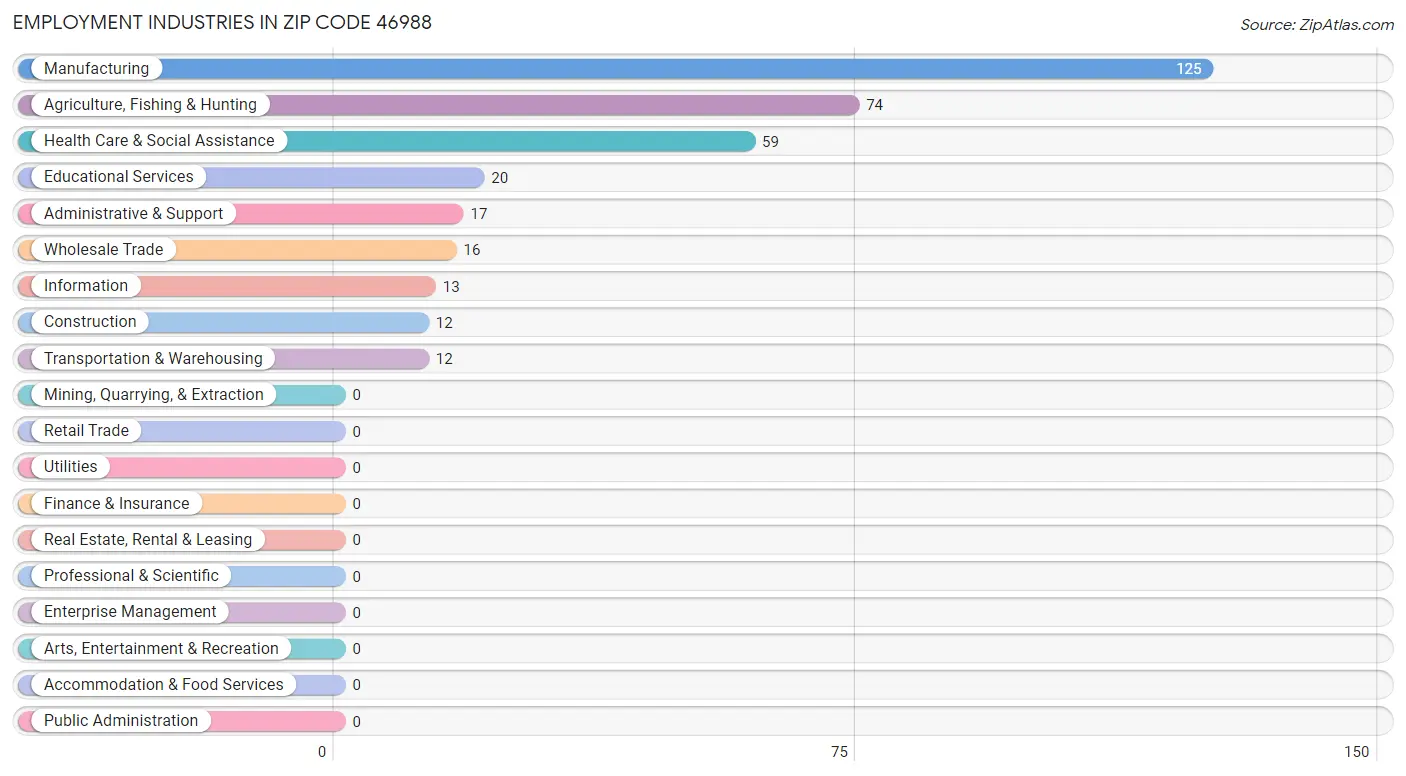This screenshot has height=776, width=1406.
Task: Click the Manufacturing value 125
Action: [1189, 69]
